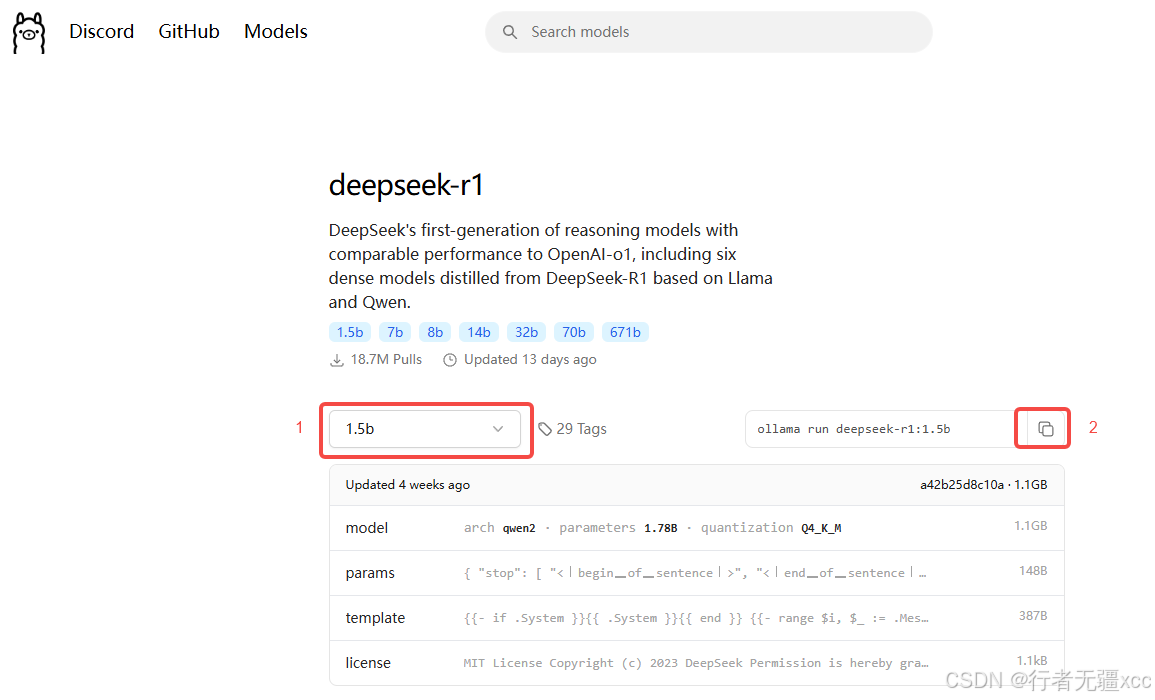Select the 32b size tag

click(526, 332)
